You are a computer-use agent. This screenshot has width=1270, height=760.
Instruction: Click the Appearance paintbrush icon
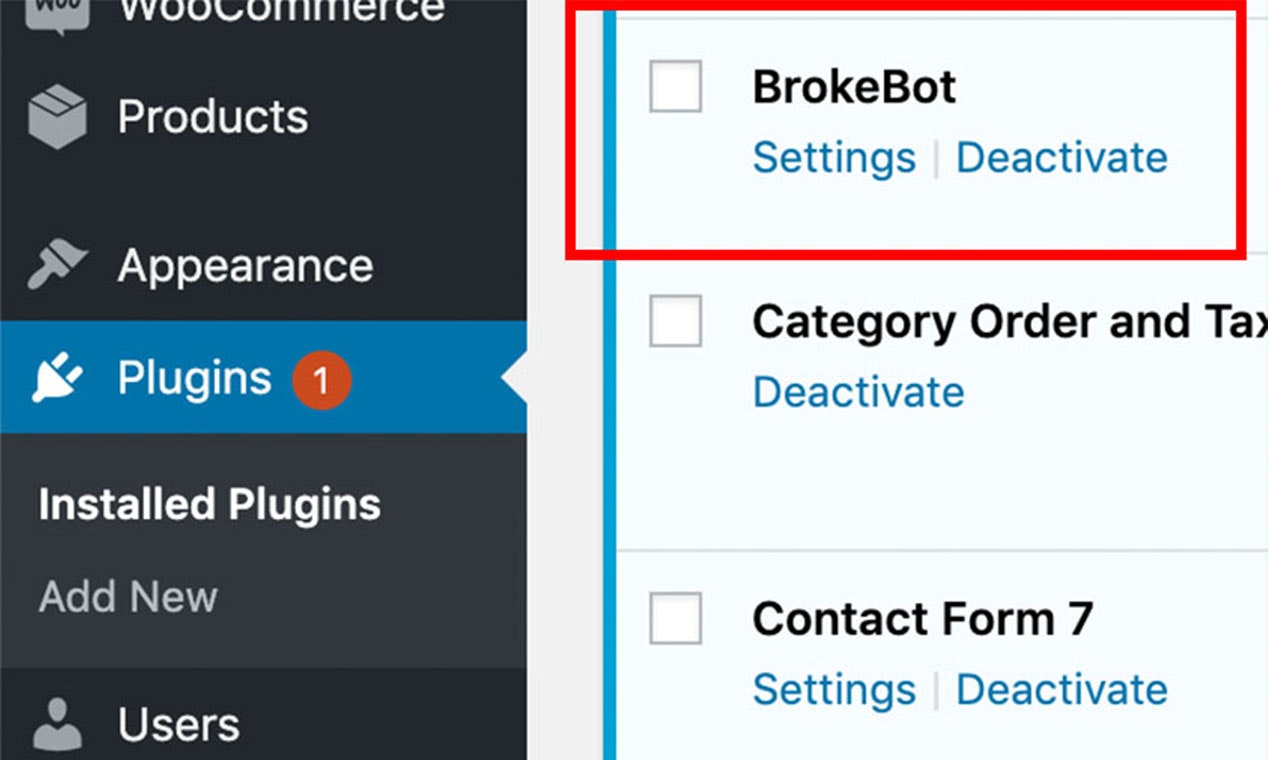tap(57, 263)
